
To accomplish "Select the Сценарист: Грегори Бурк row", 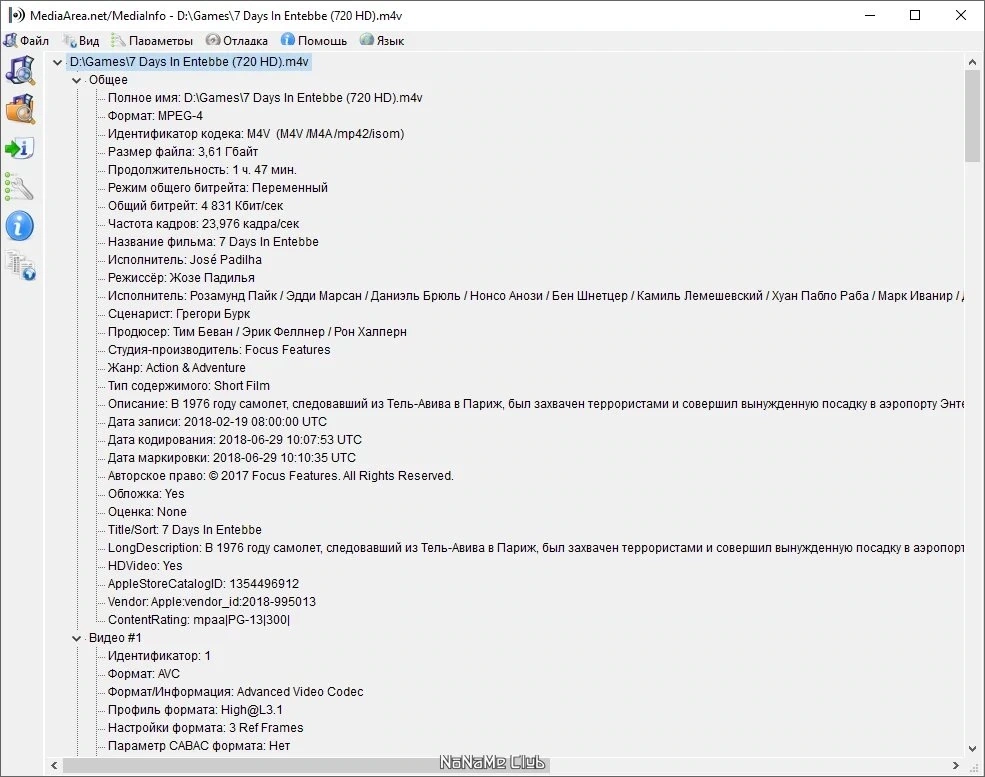I will click(179, 314).
